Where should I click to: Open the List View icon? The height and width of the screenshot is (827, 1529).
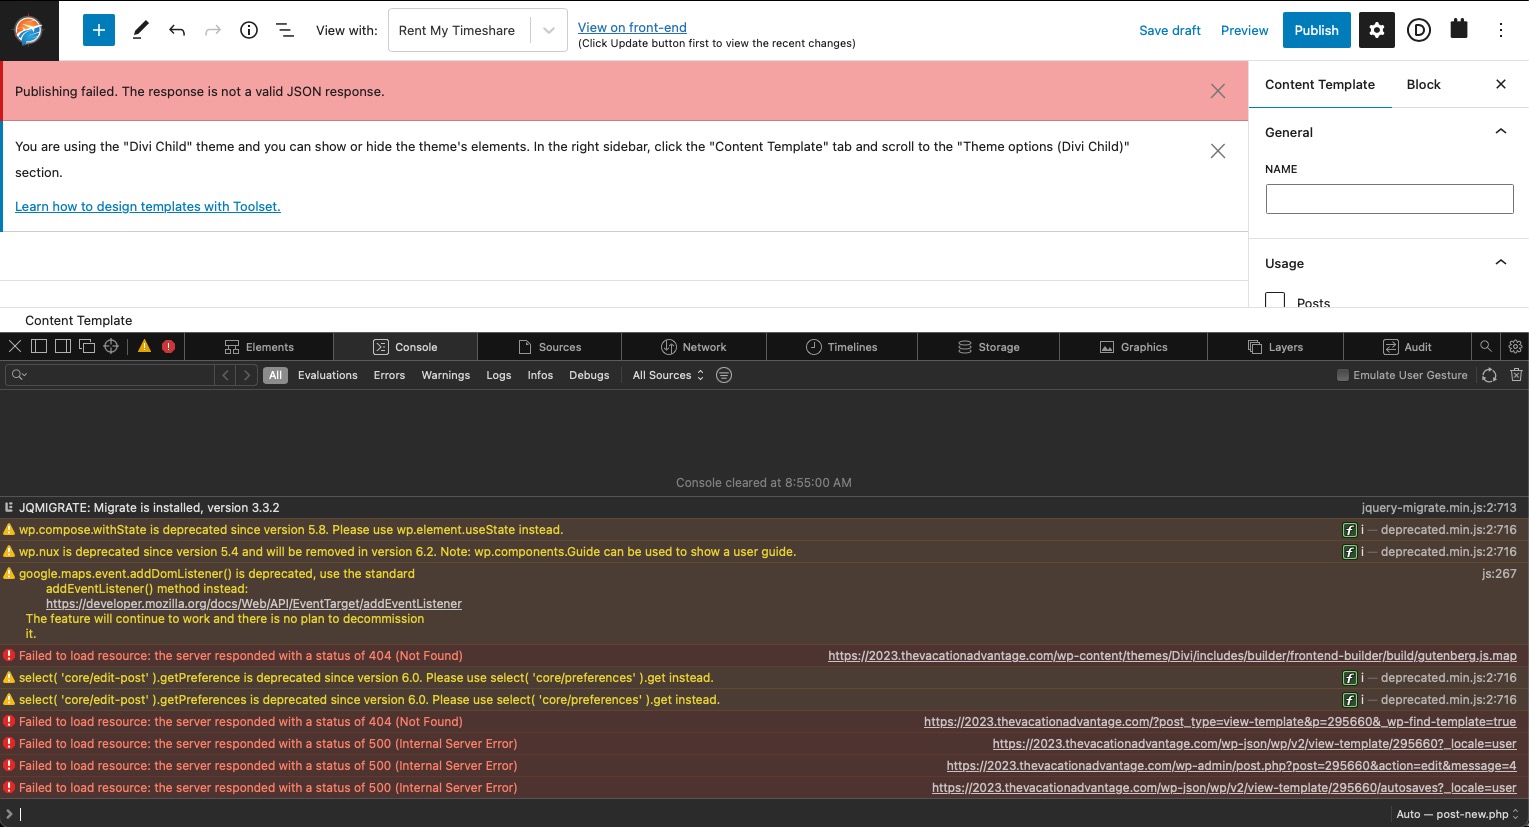[x=285, y=30]
